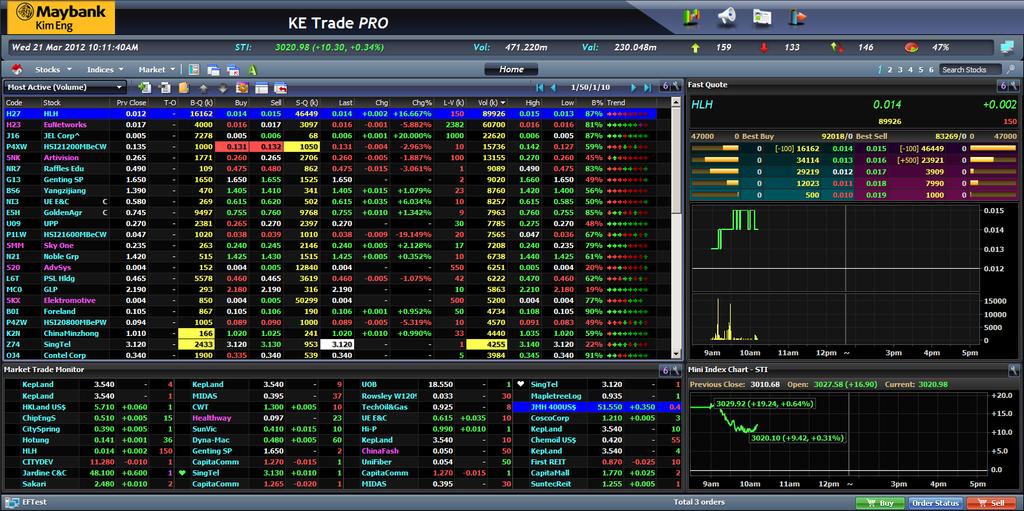
Task: Click the window with red return arrow icon
Action: (281, 88)
